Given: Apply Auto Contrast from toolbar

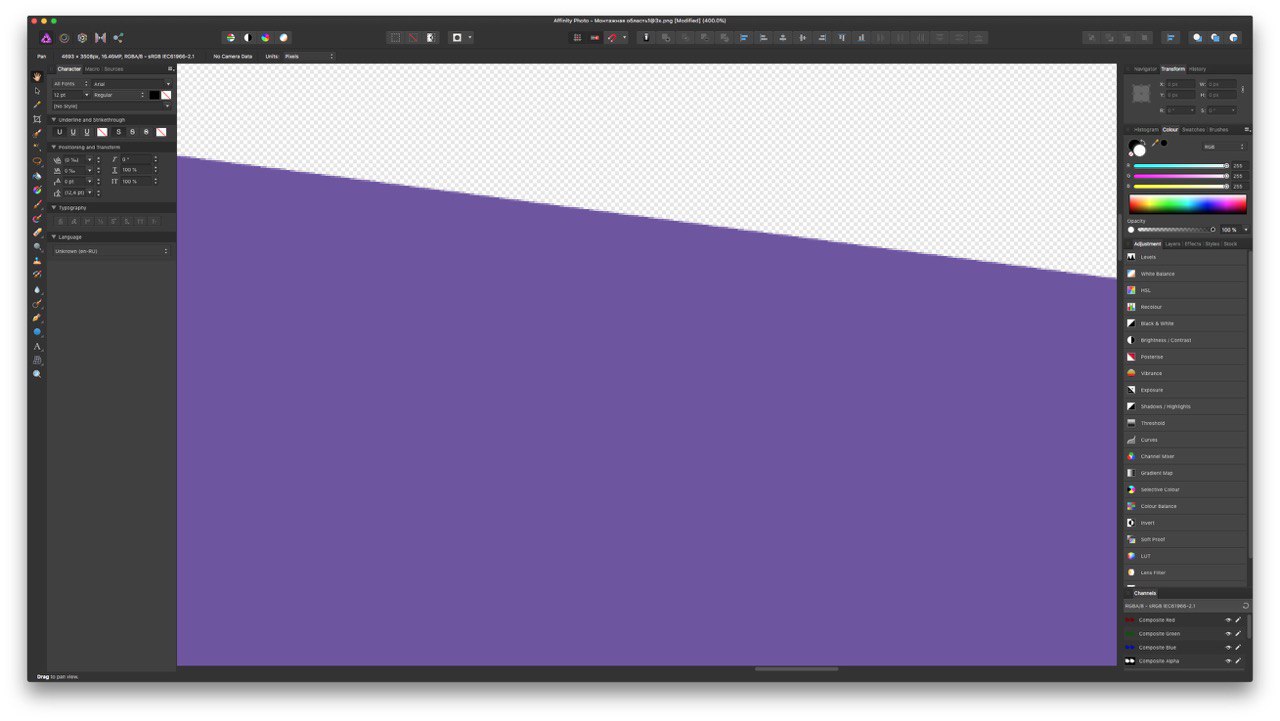Looking at the screenshot, I should (248, 38).
